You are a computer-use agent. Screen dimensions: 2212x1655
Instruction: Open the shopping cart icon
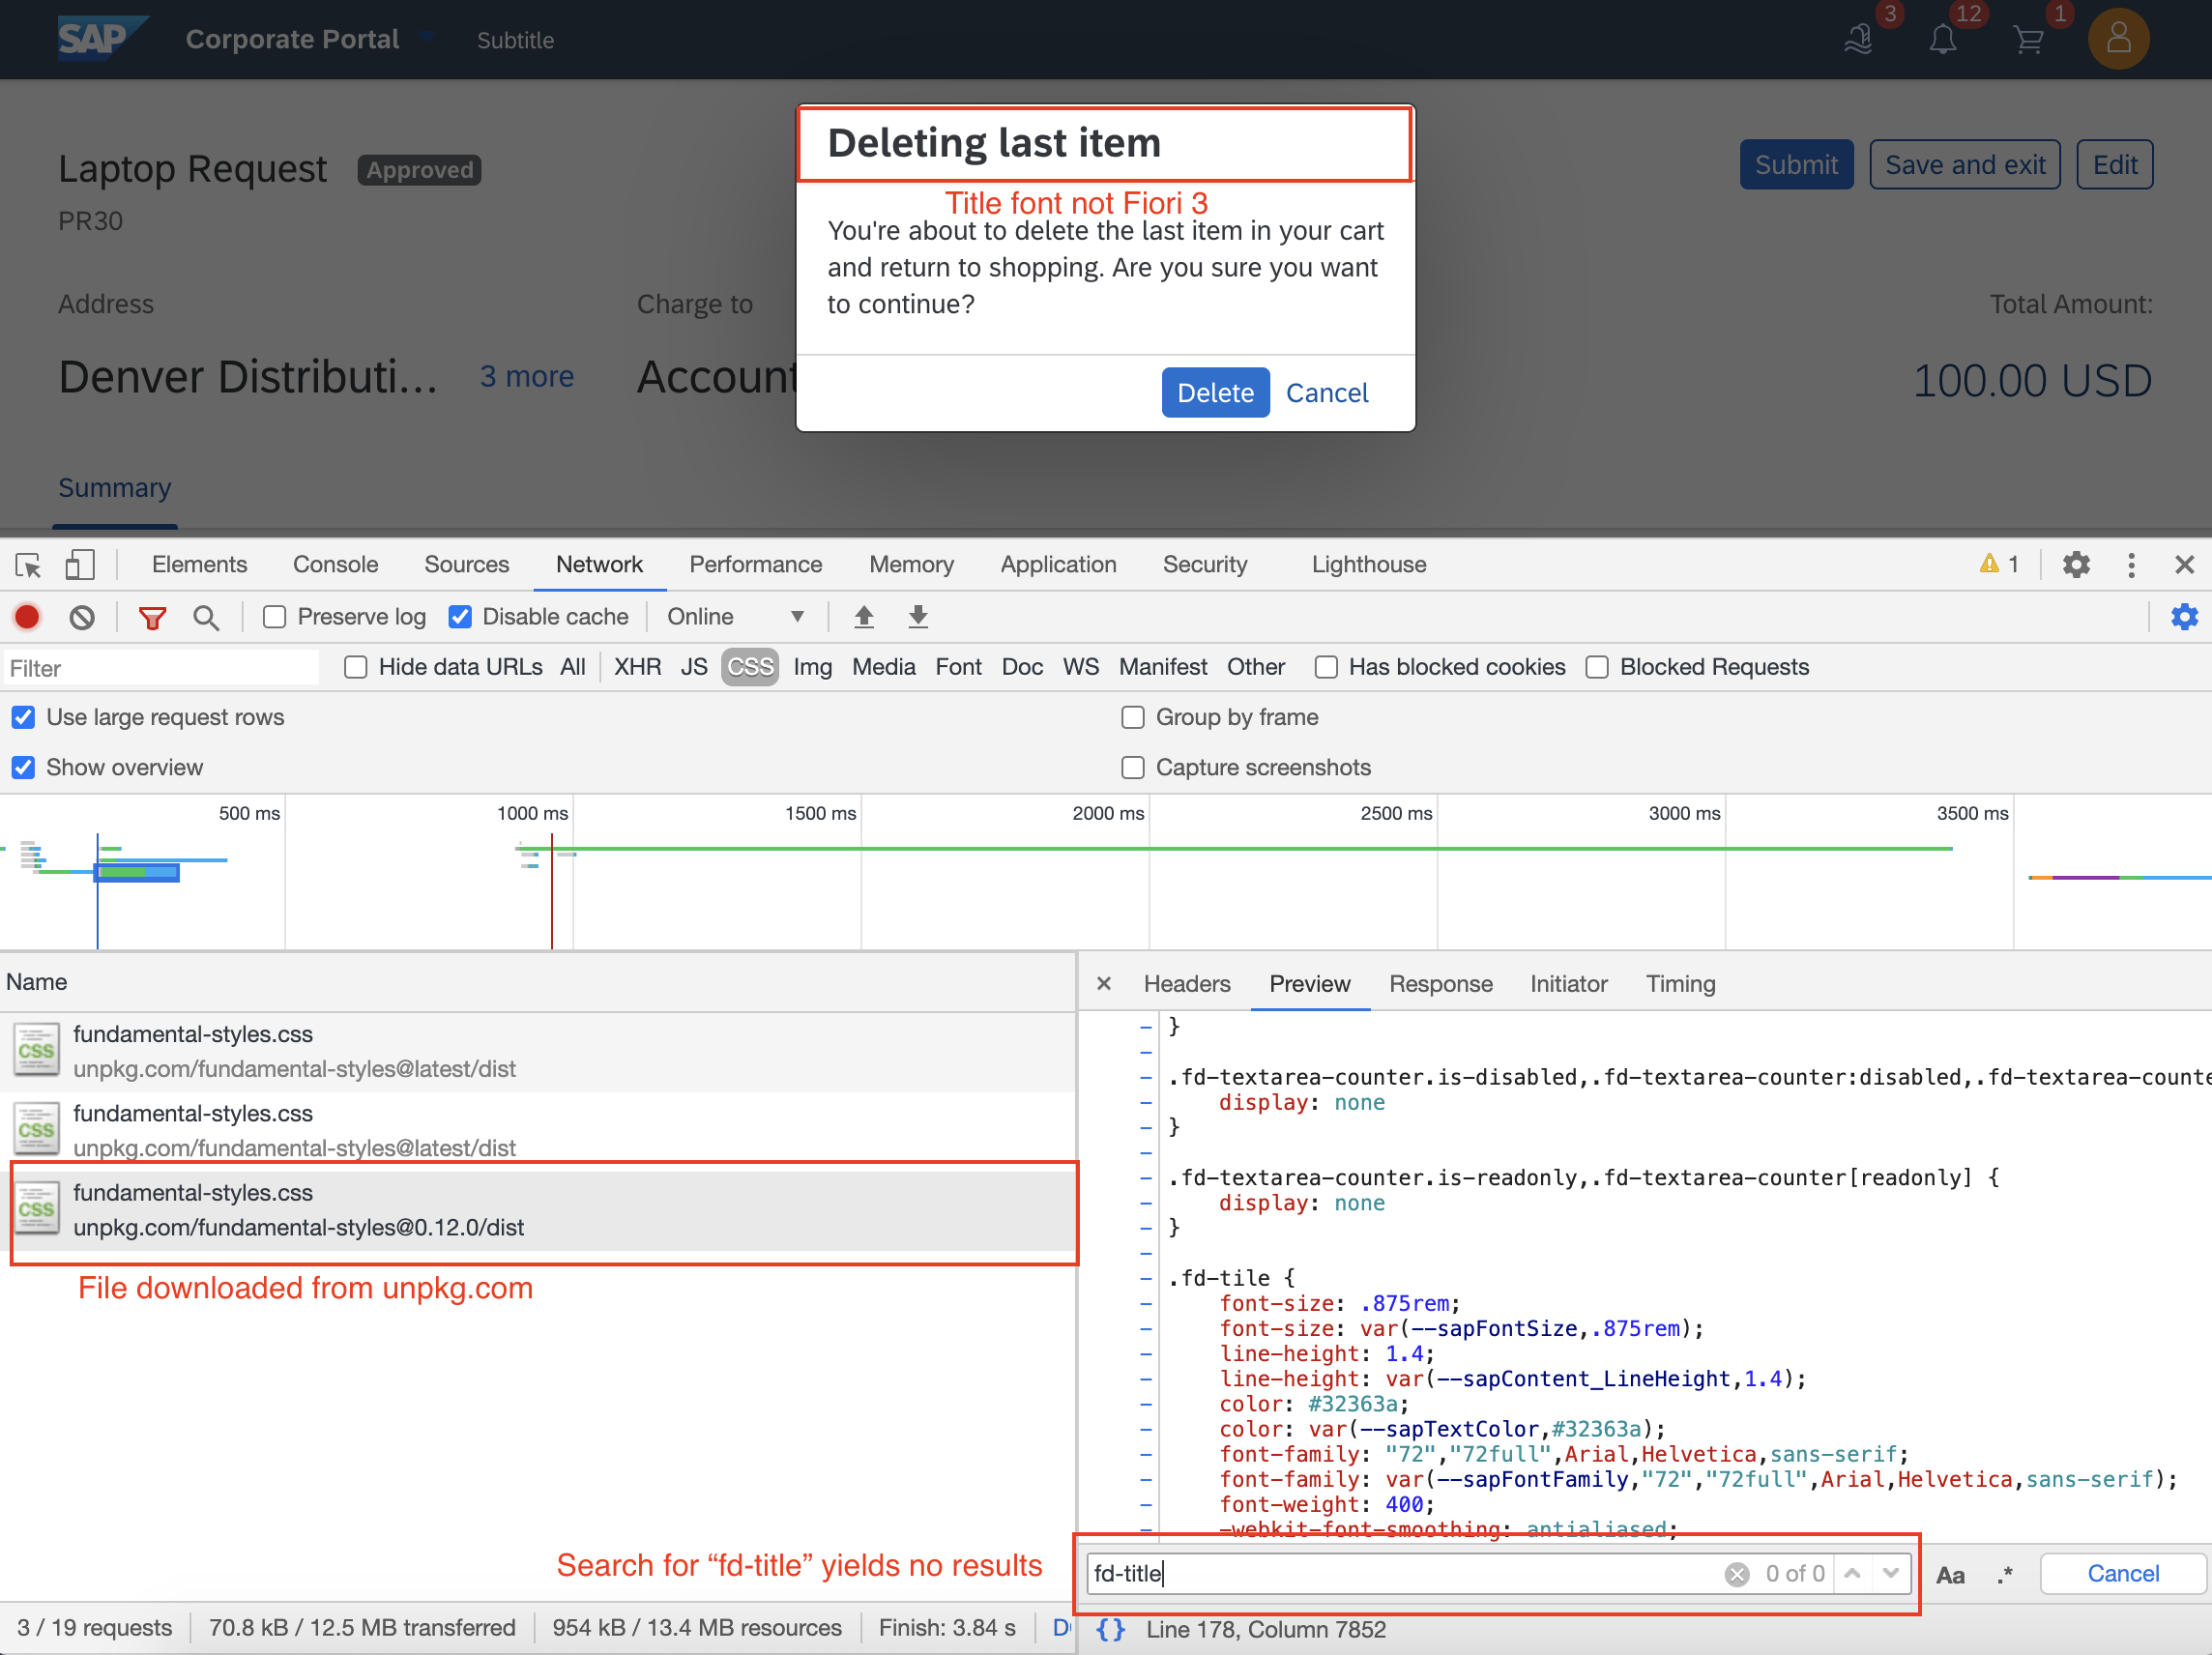pyautogui.click(x=2028, y=39)
